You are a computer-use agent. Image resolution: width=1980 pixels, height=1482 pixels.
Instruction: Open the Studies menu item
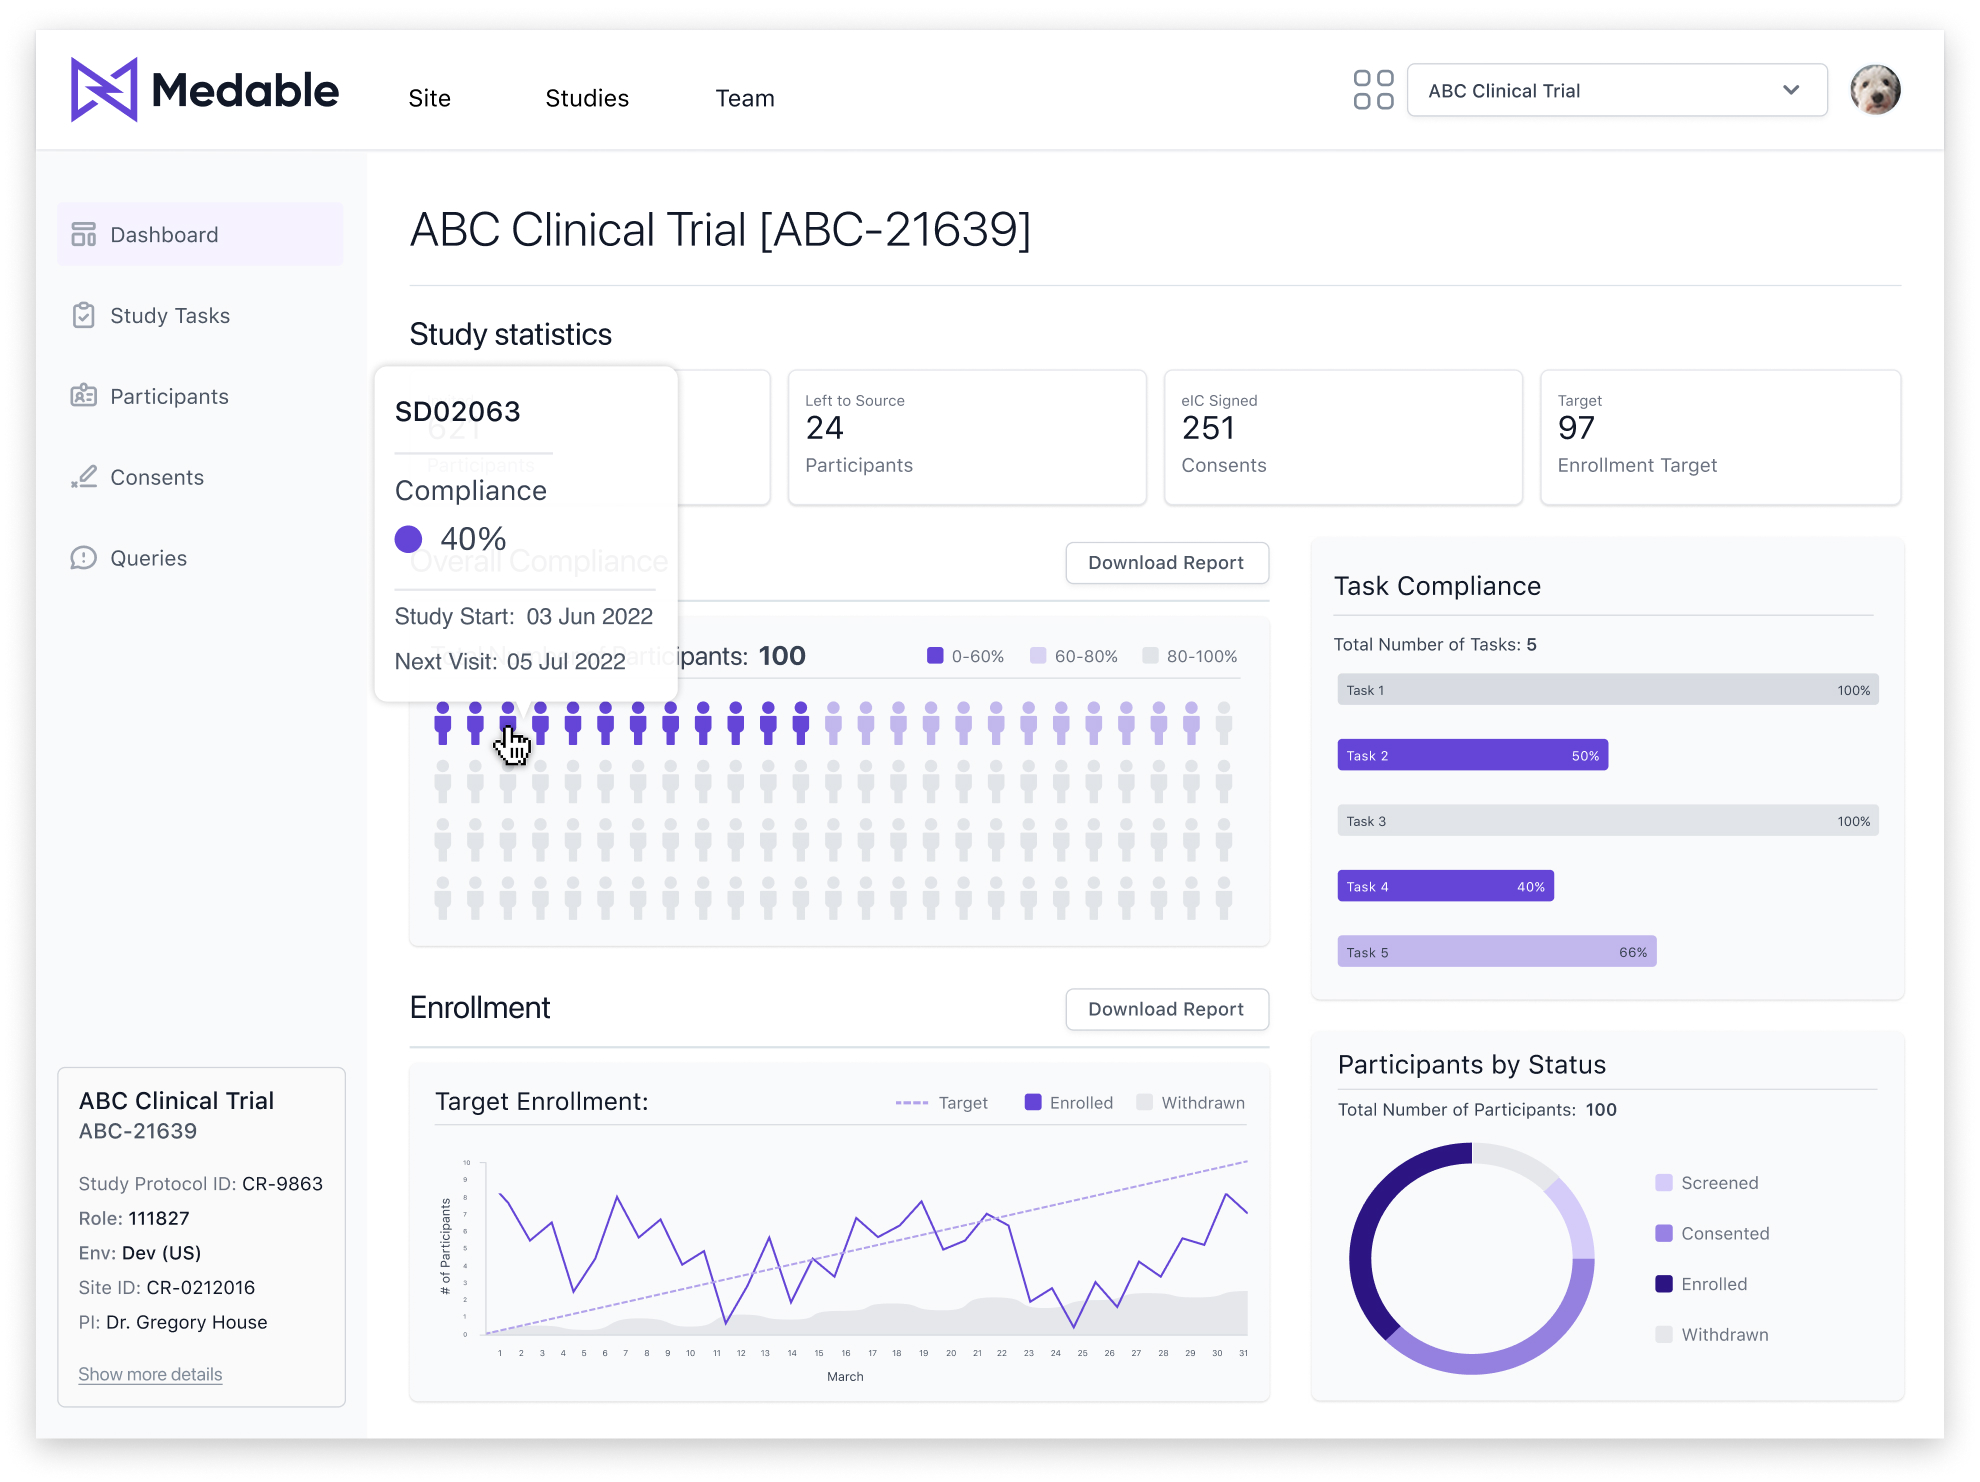[x=587, y=98]
